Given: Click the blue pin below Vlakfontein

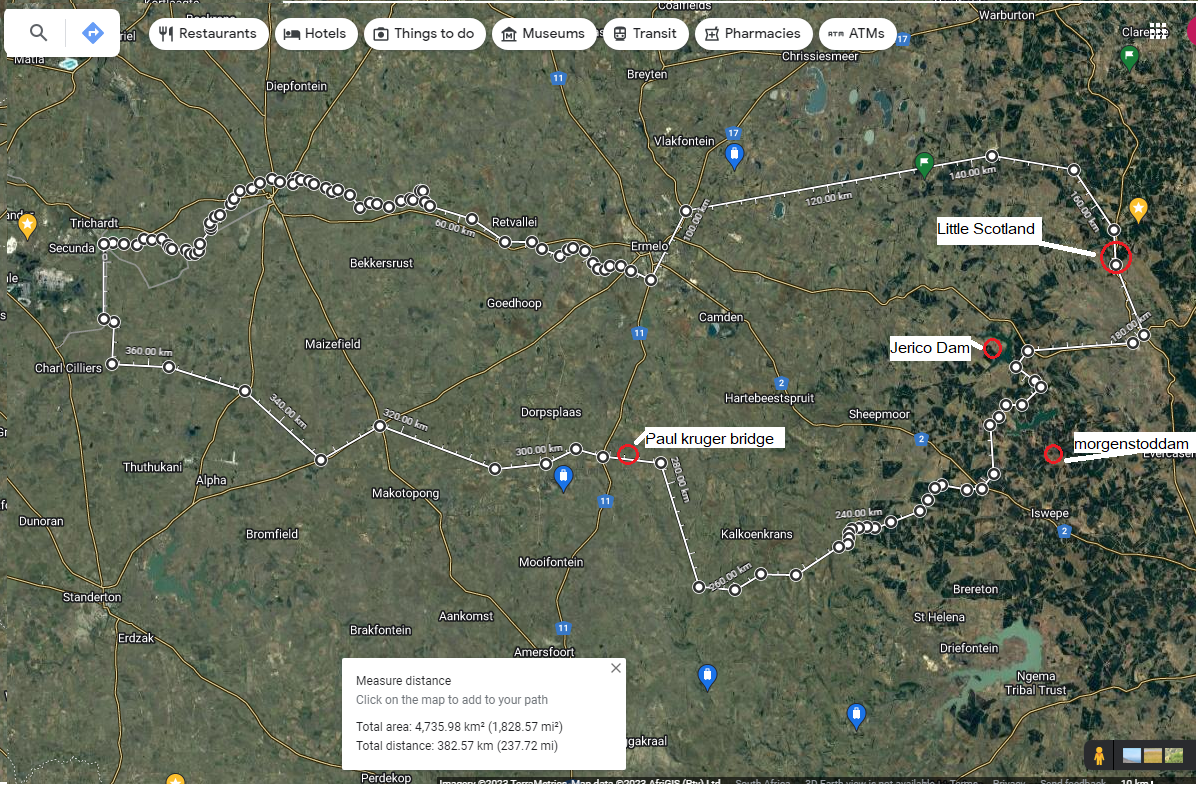Looking at the screenshot, I should (734, 157).
